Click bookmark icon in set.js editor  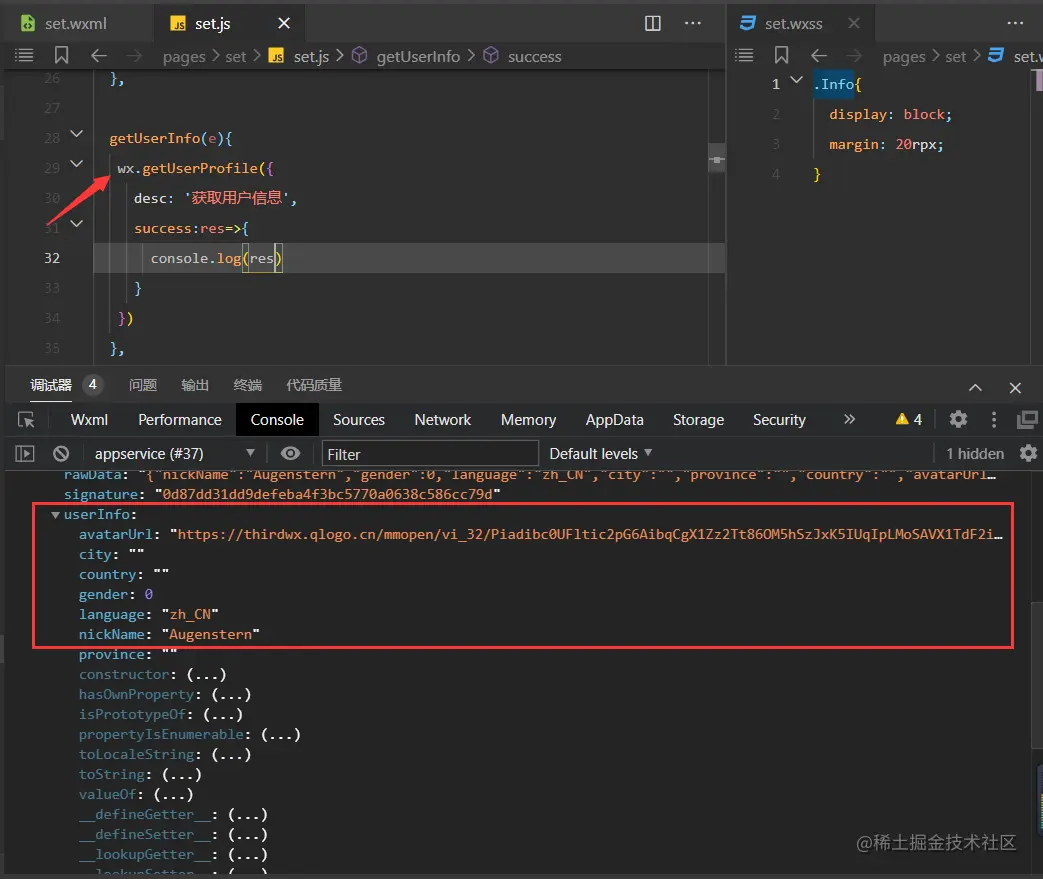[x=61, y=55]
